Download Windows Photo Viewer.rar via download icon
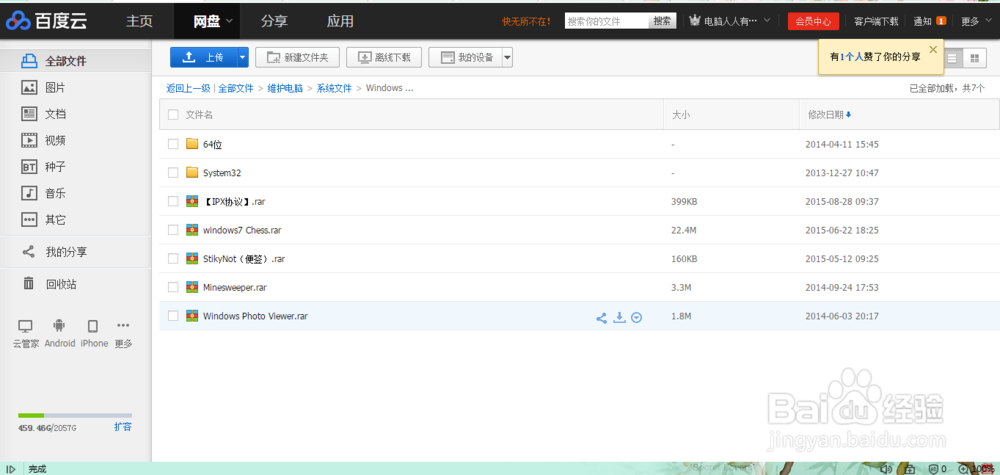The image size is (1000, 475). (x=619, y=318)
